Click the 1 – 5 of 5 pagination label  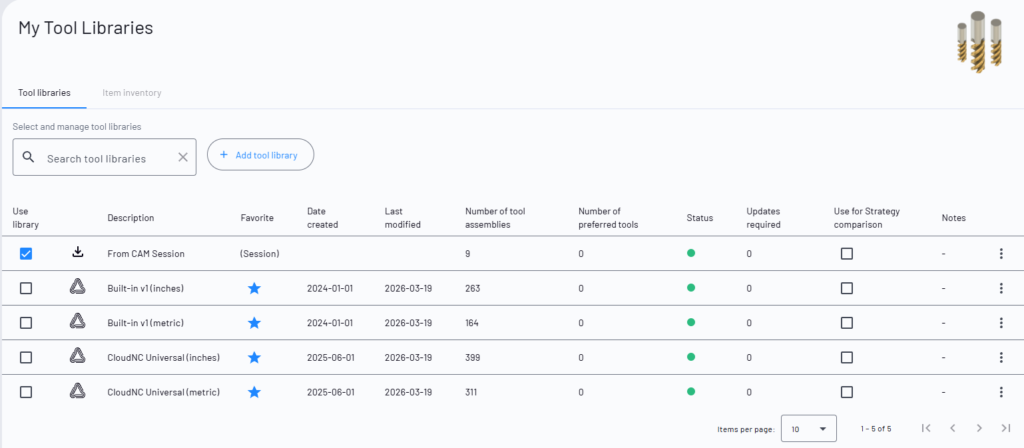click(x=876, y=428)
